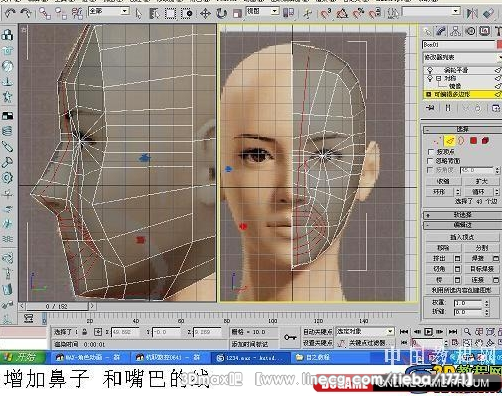The image size is (502, 396).
Task: Click the play animation button
Action: click(x=428, y=332)
